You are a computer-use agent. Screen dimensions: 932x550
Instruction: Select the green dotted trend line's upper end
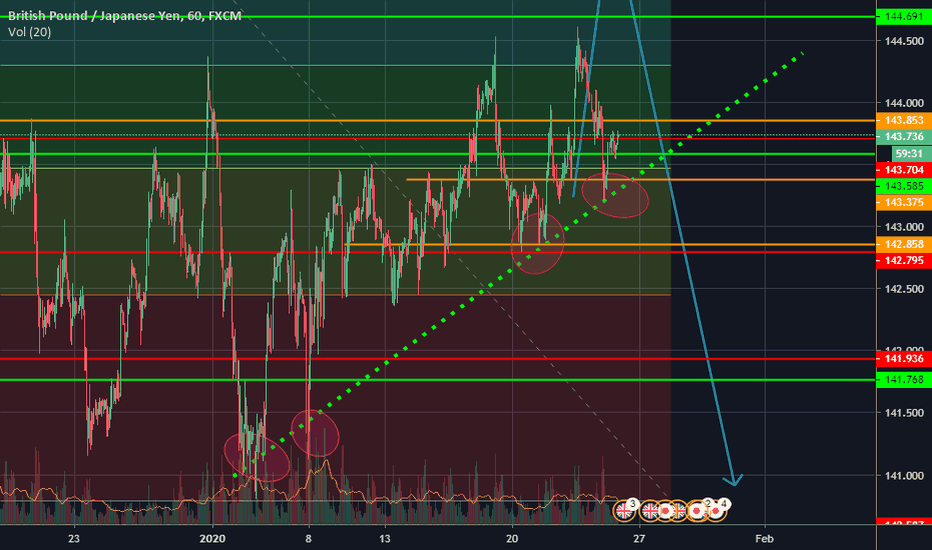[x=800, y=54]
